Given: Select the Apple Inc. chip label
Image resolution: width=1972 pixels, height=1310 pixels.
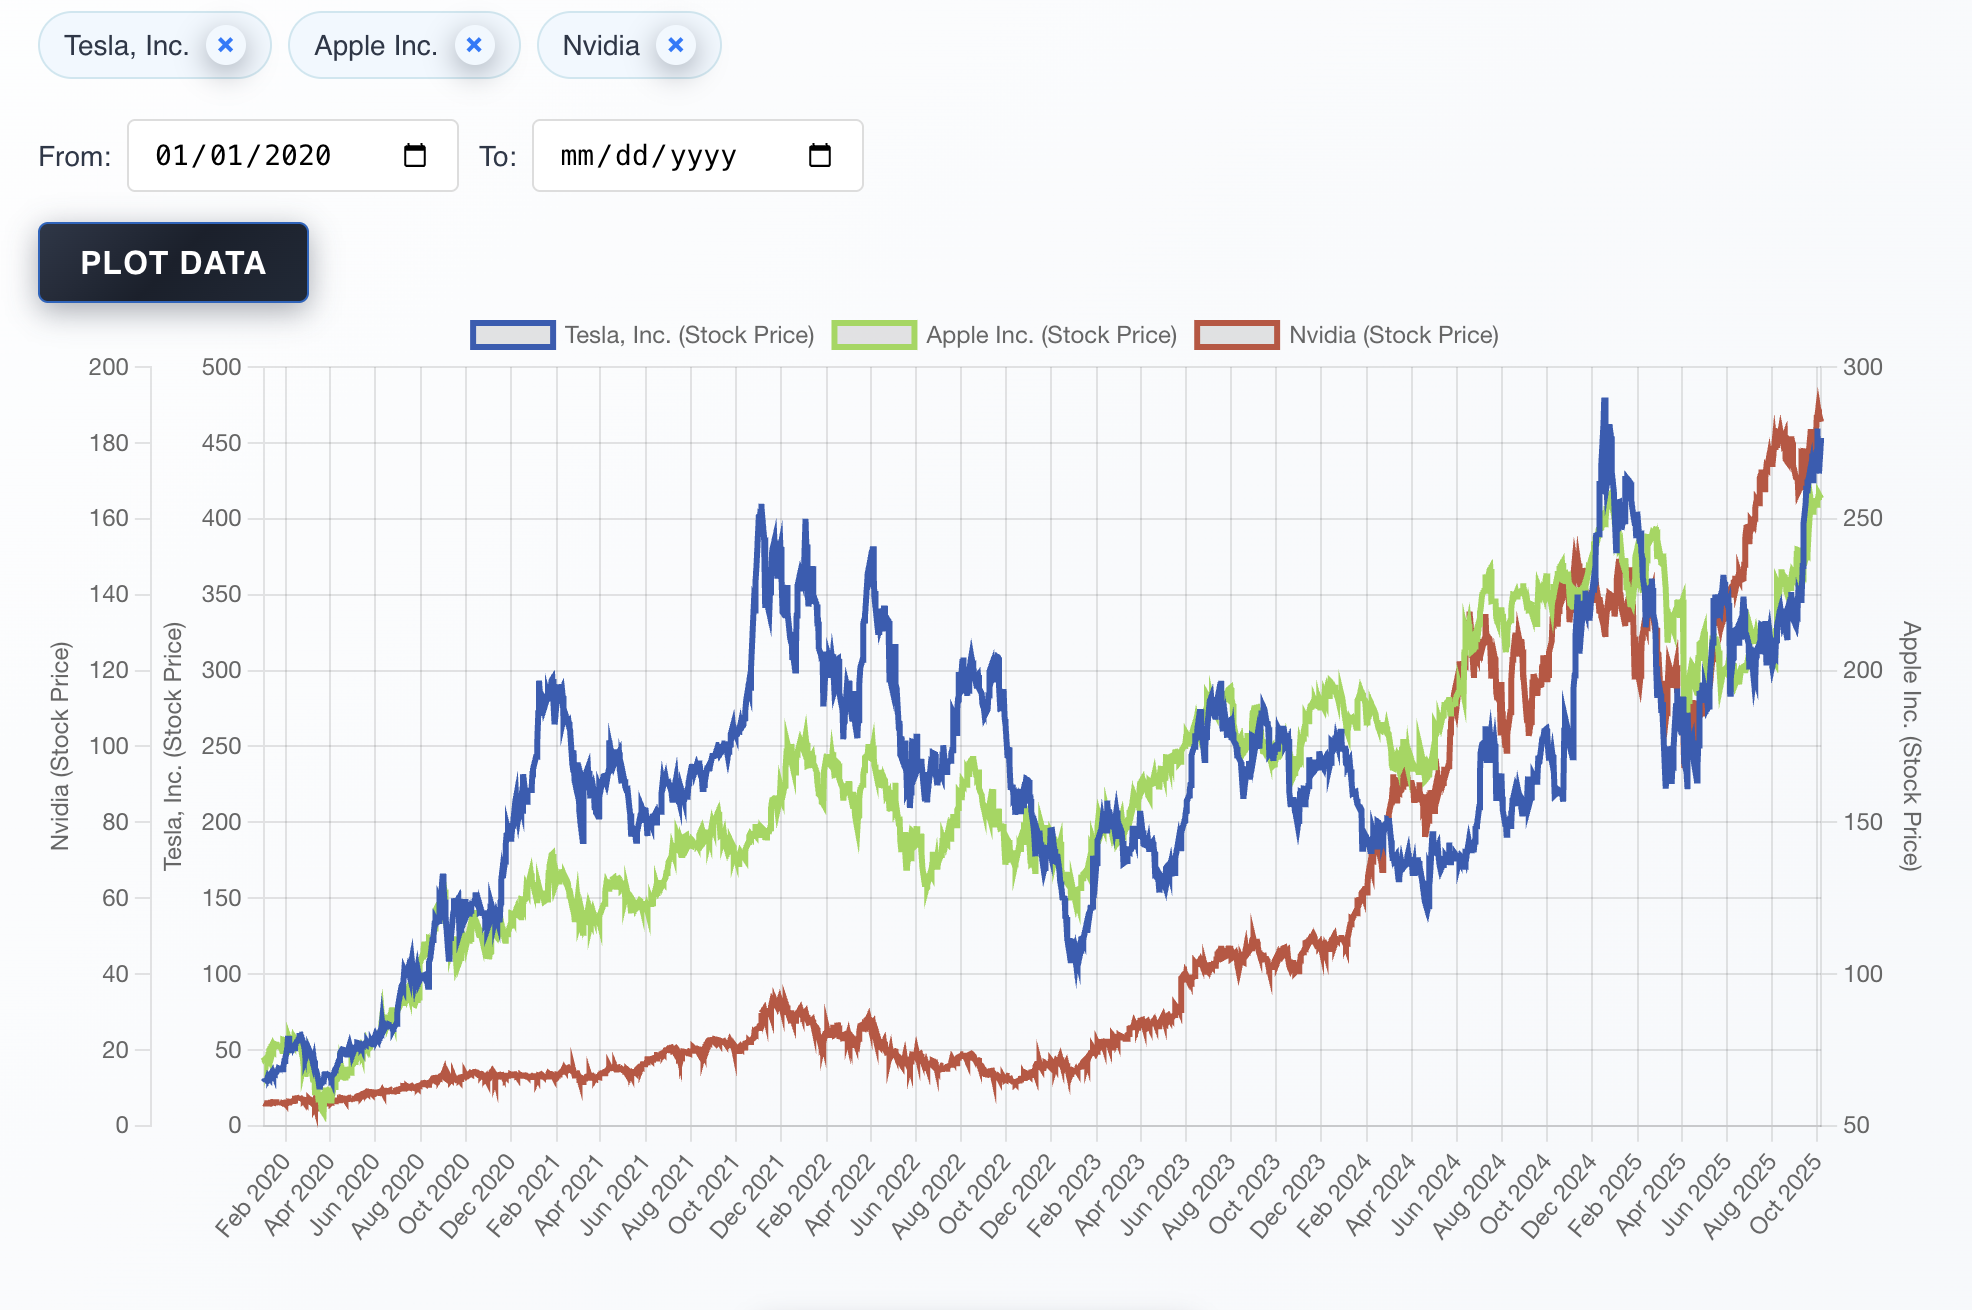Looking at the screenshot, I should click(x=375, y=46).
